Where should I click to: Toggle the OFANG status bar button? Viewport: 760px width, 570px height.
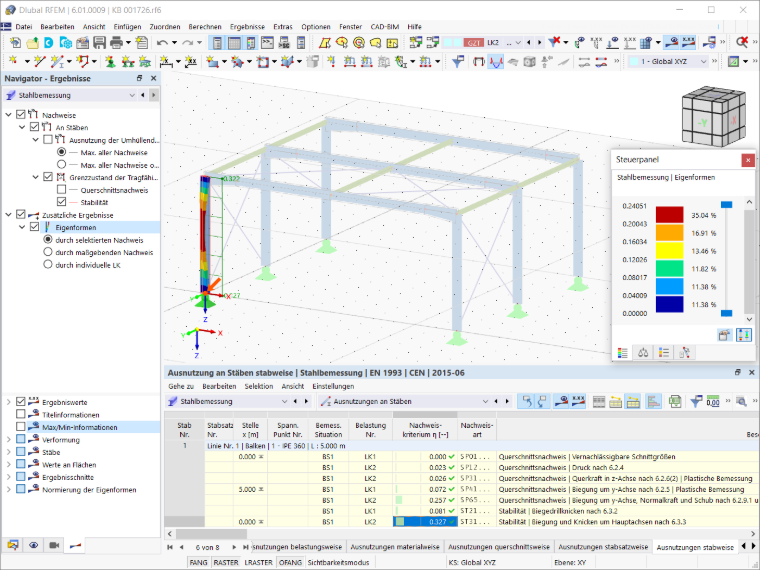coord(290,562)
